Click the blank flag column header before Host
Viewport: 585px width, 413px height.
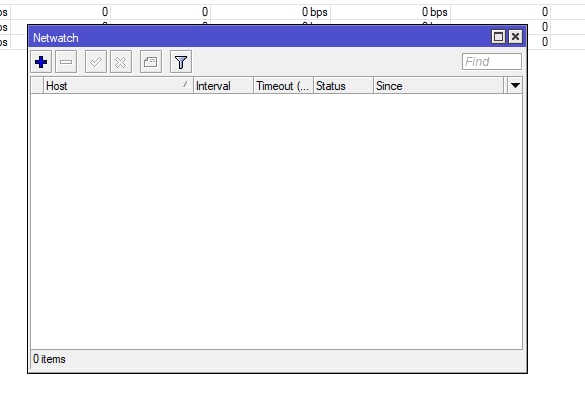pos(37,86)
